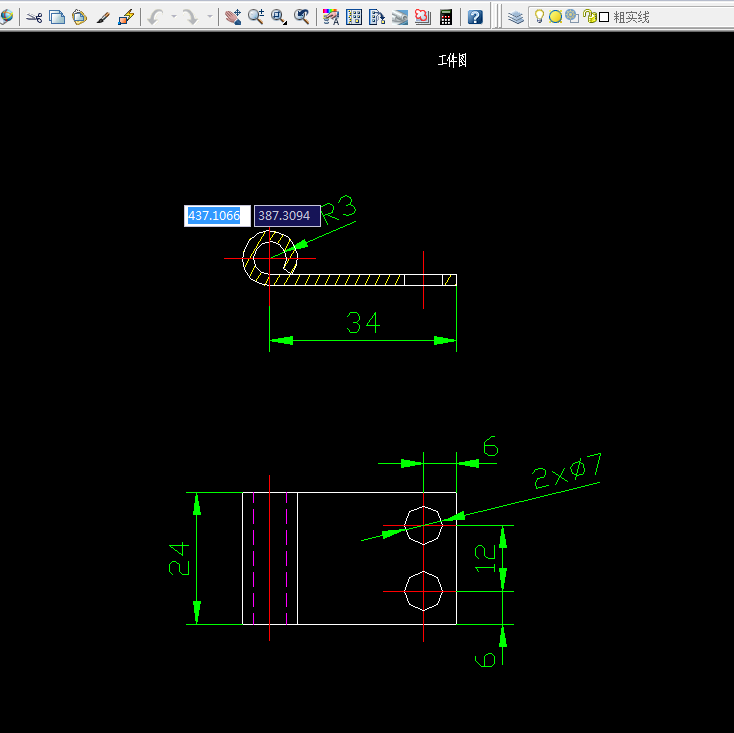The height and width of the screenshot is (733, 734).
Task: Open the Block Editor lightning icon
Action: click(x=126, y=18)
